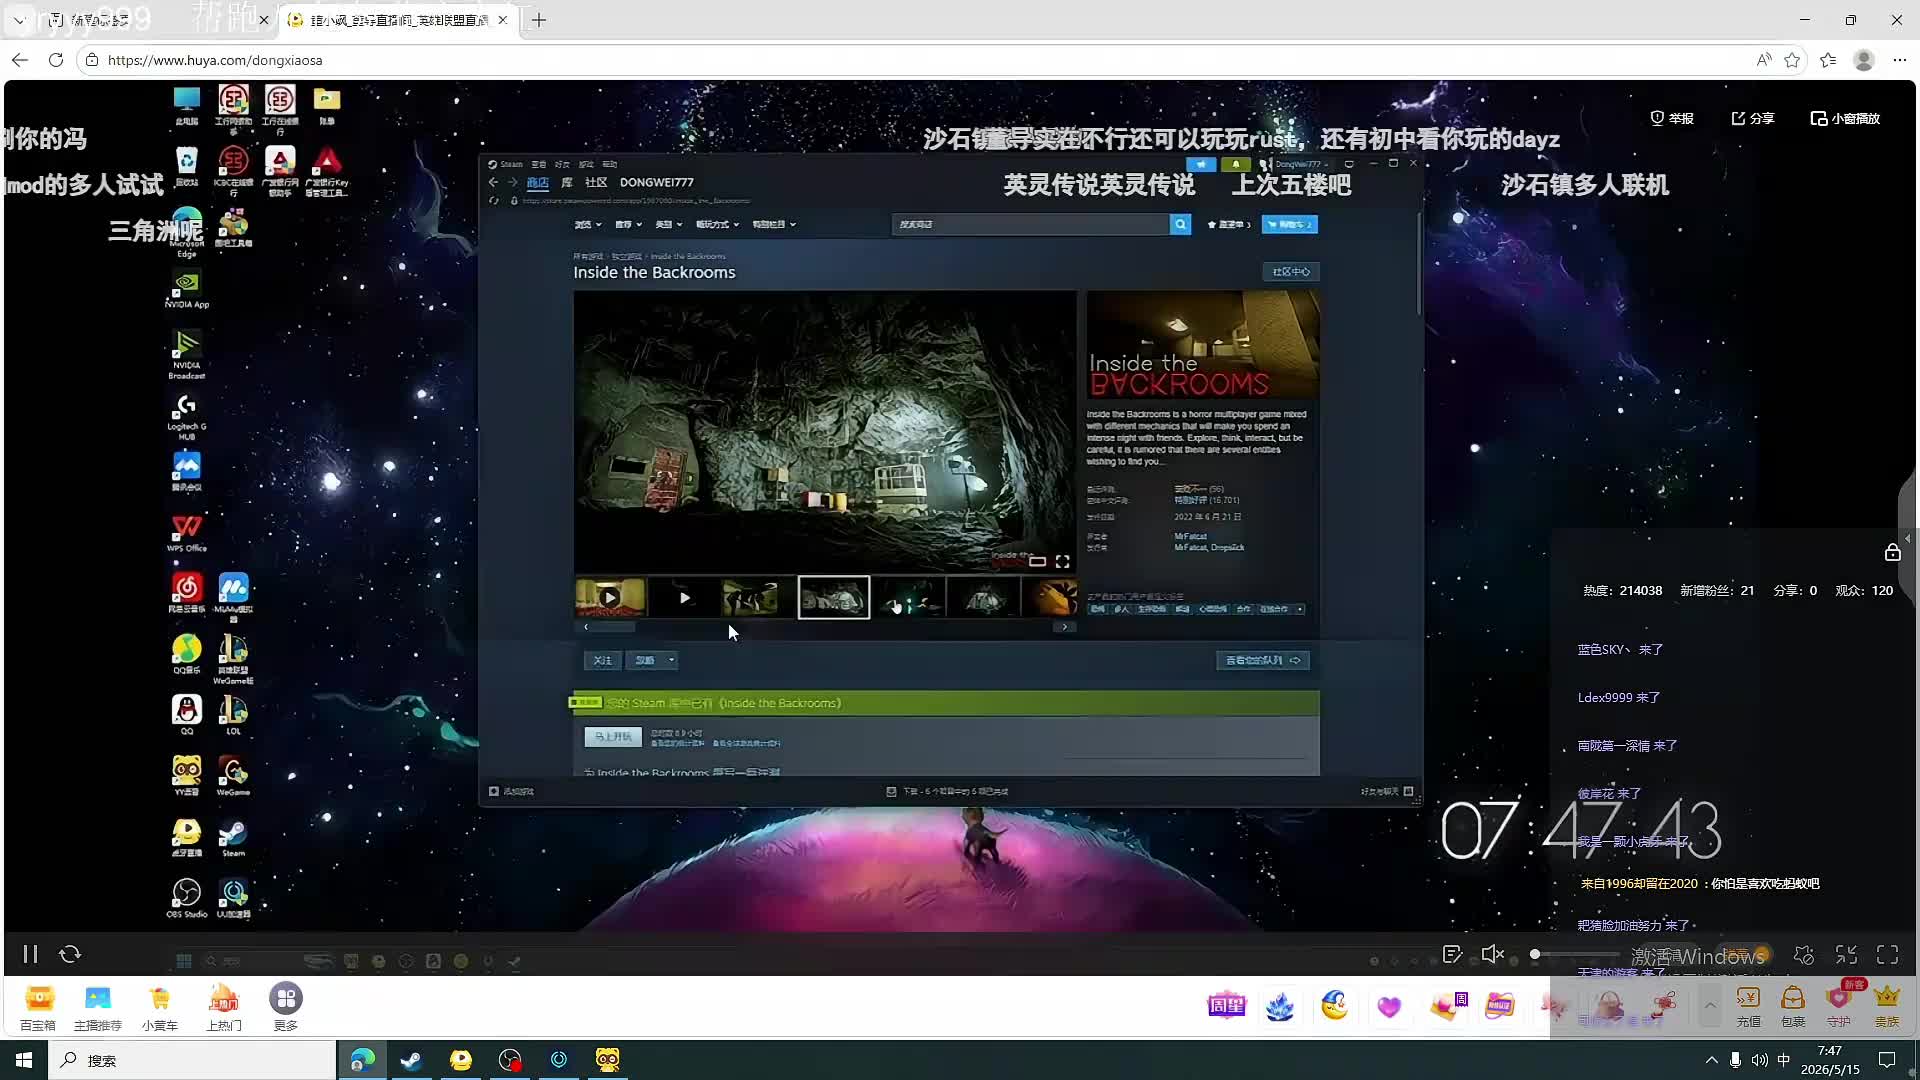The image size is (1920, 1080).
Task: Send the purple heart gift
Action: [1389, 1006]
